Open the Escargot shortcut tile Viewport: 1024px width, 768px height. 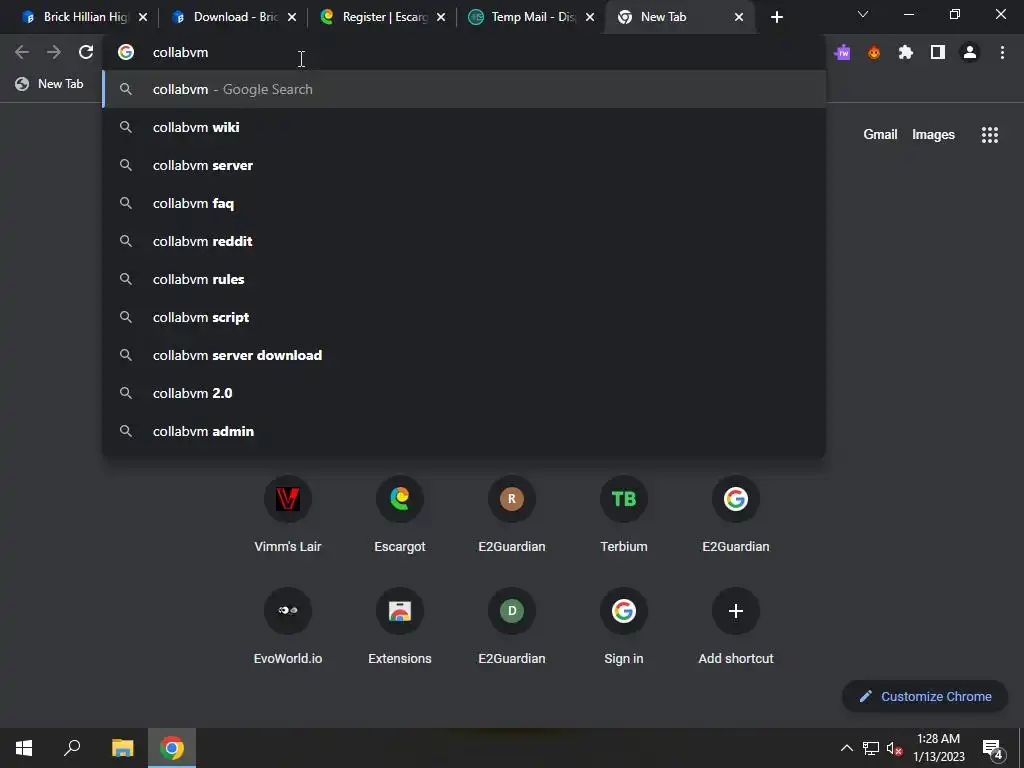coord(400,515)
